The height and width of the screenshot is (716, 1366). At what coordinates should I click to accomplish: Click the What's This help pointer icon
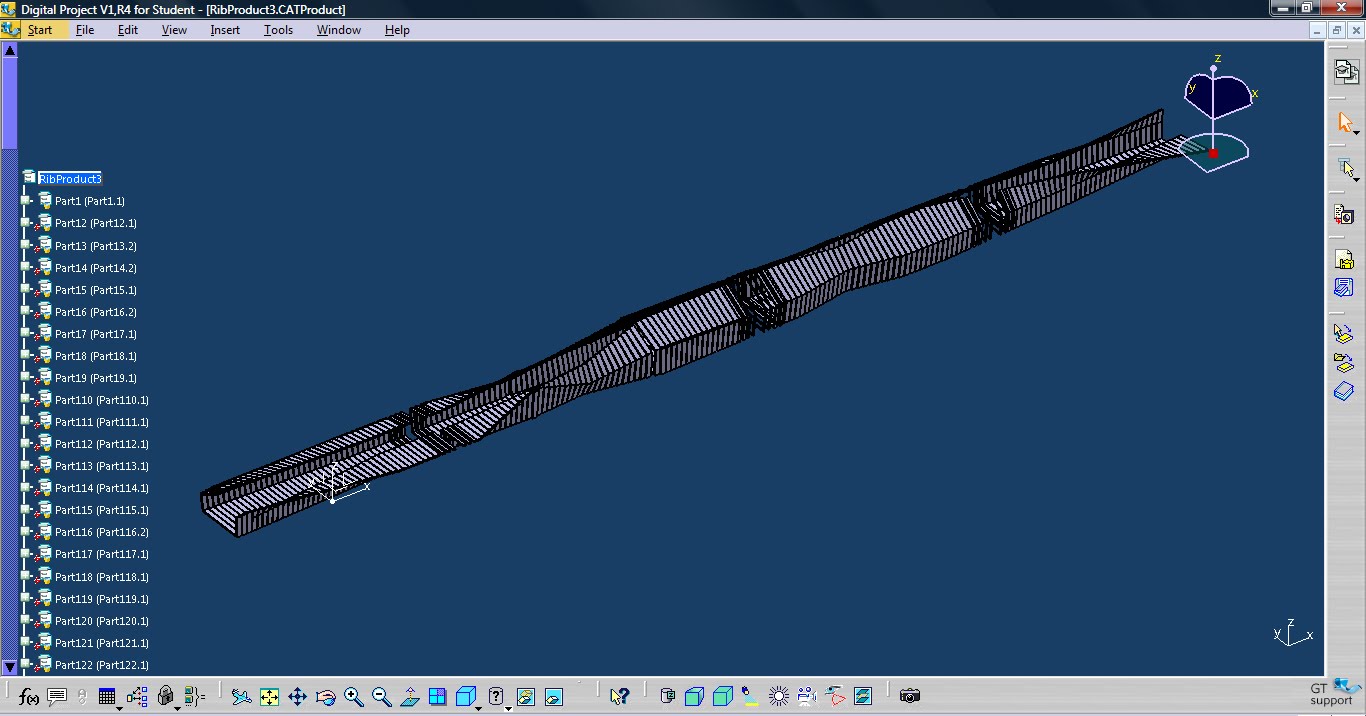(619, 697)
